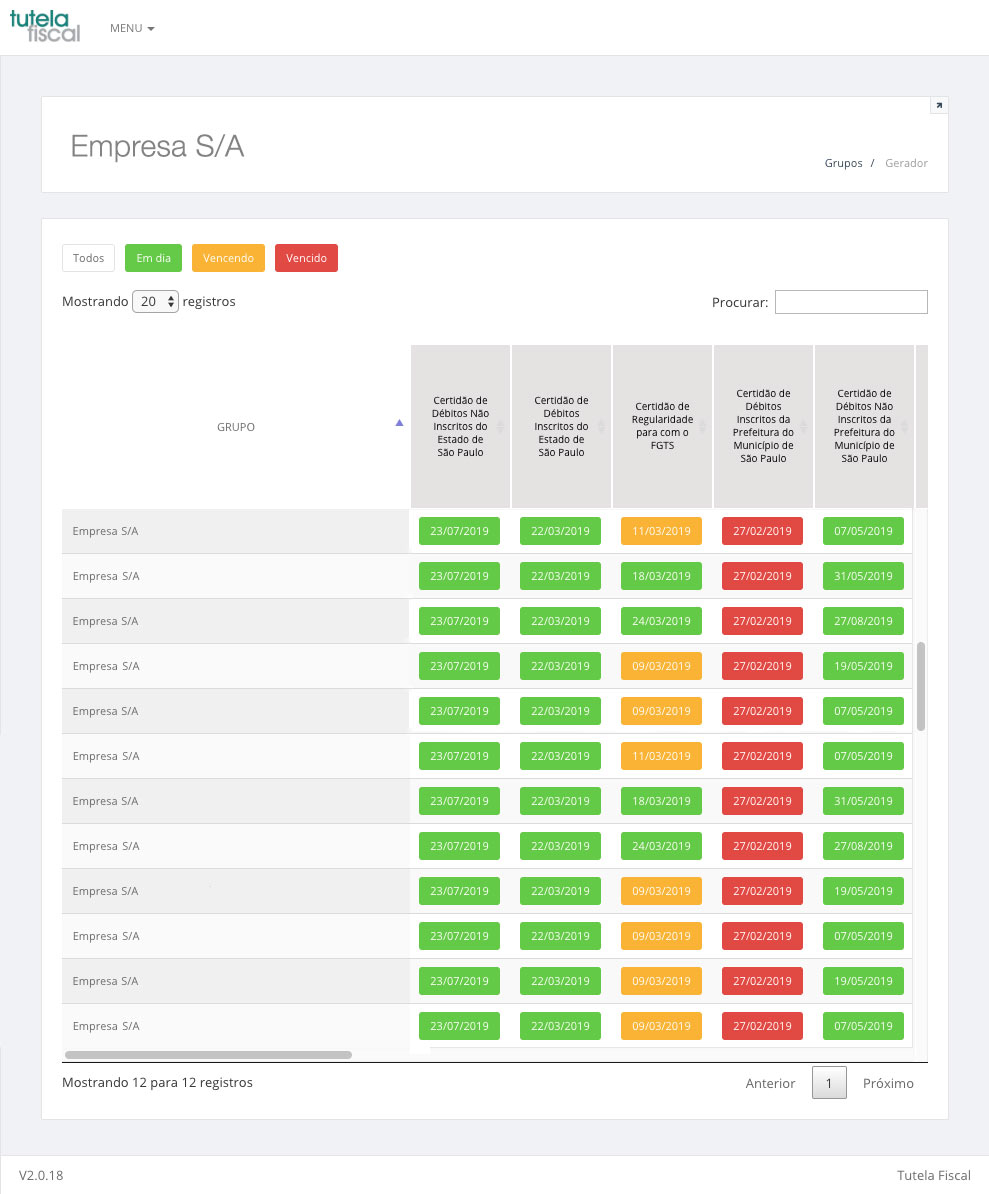Click the horizontal table scrollbar
The image size is (989, 1194).
coord(208,1054)
